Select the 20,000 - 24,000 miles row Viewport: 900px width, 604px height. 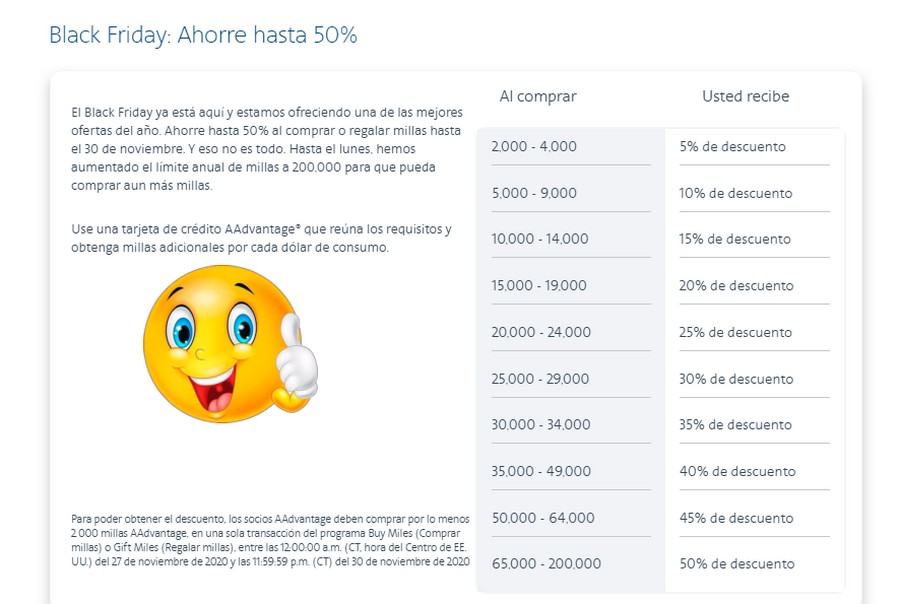pos(660,332)
